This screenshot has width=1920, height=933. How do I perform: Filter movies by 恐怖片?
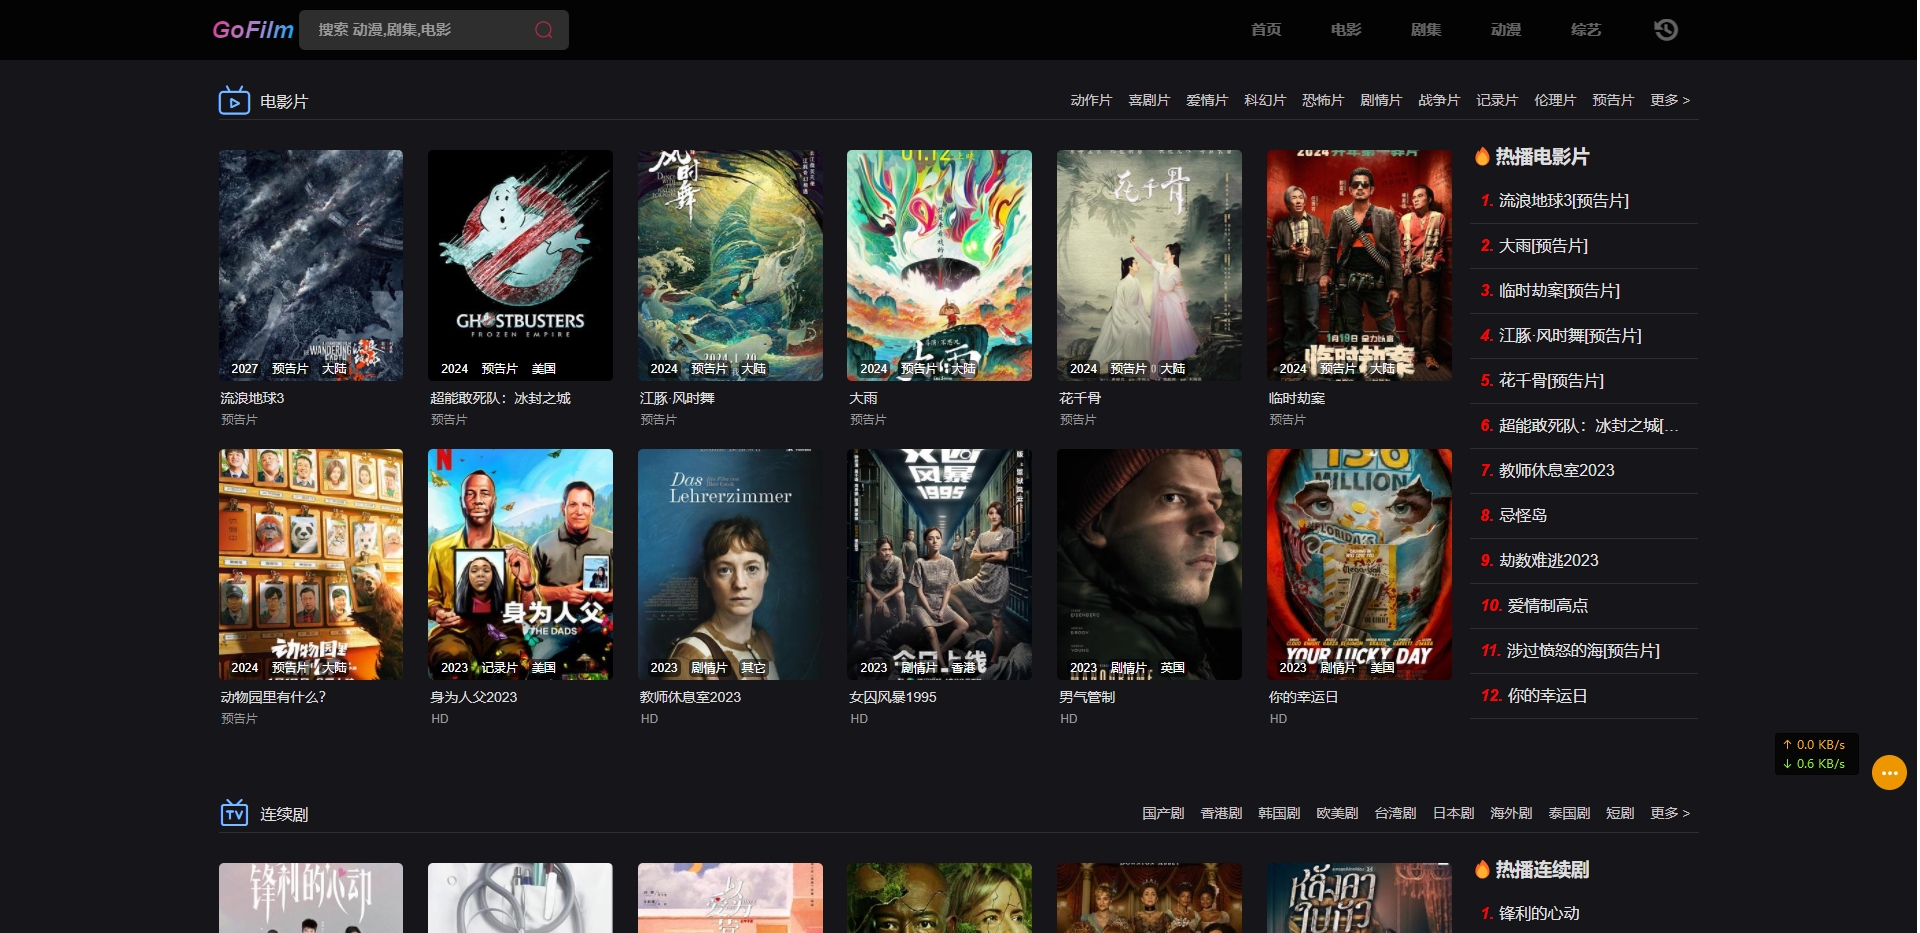[1323, 100]
